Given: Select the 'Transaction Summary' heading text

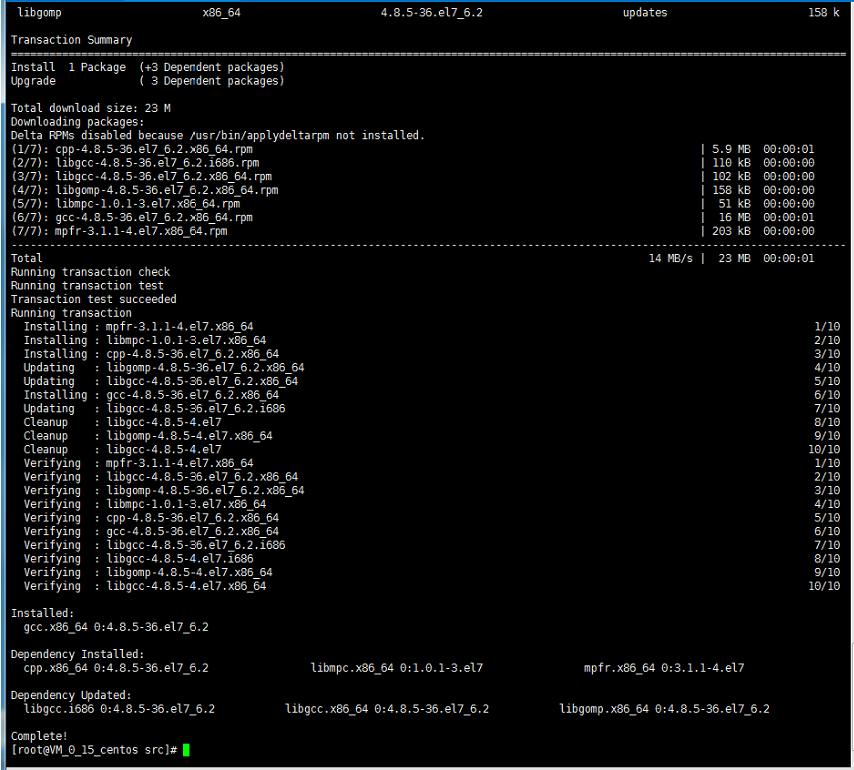Looking at the screenshot, I should tap(71, 40).
